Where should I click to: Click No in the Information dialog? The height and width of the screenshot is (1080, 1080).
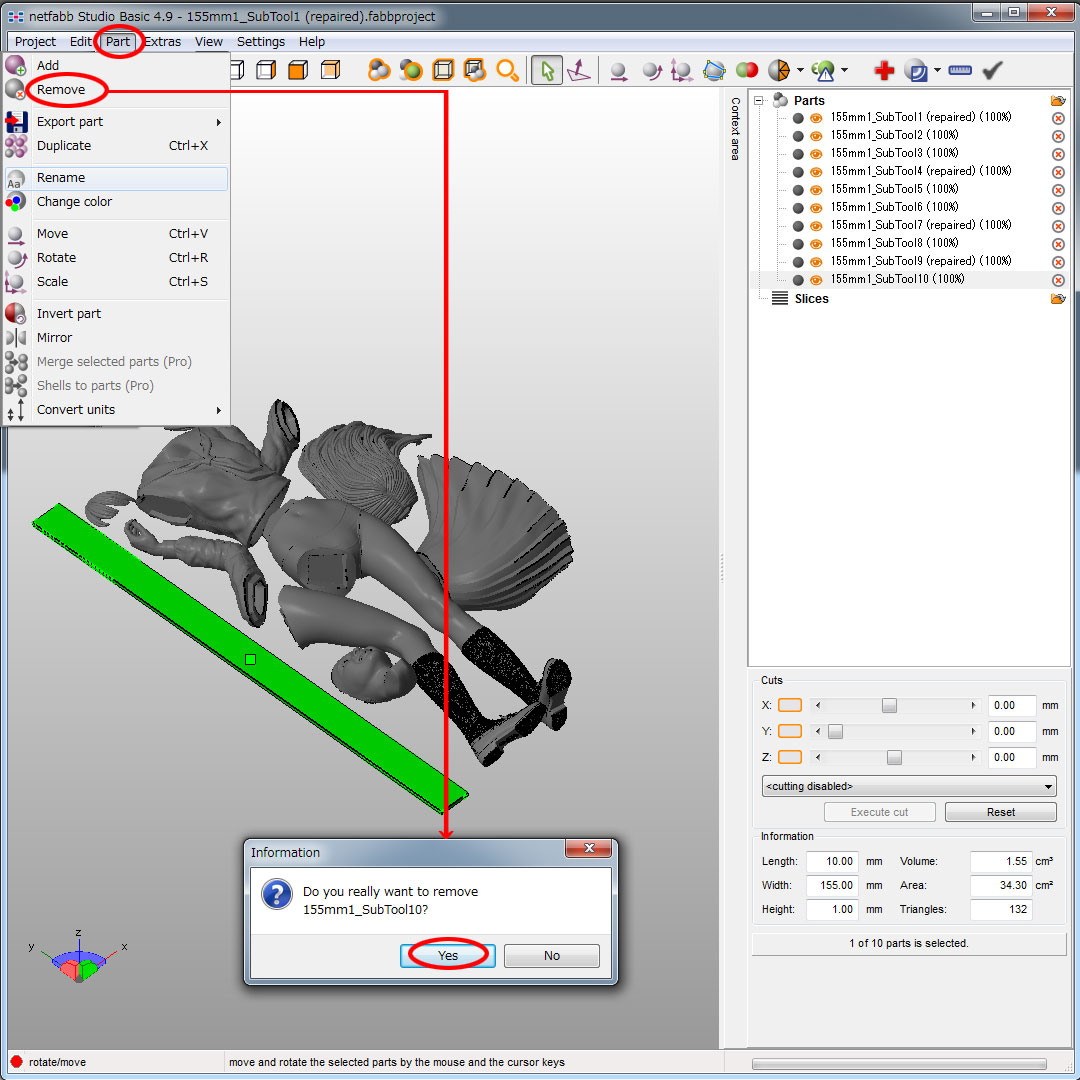552,955
